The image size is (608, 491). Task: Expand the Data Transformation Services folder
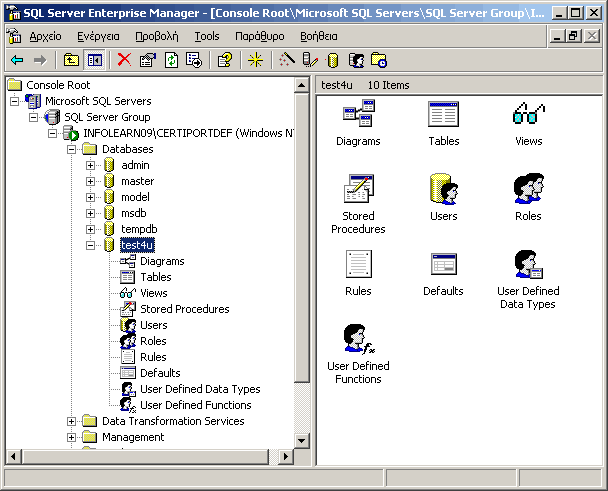[x=71, y=421]
